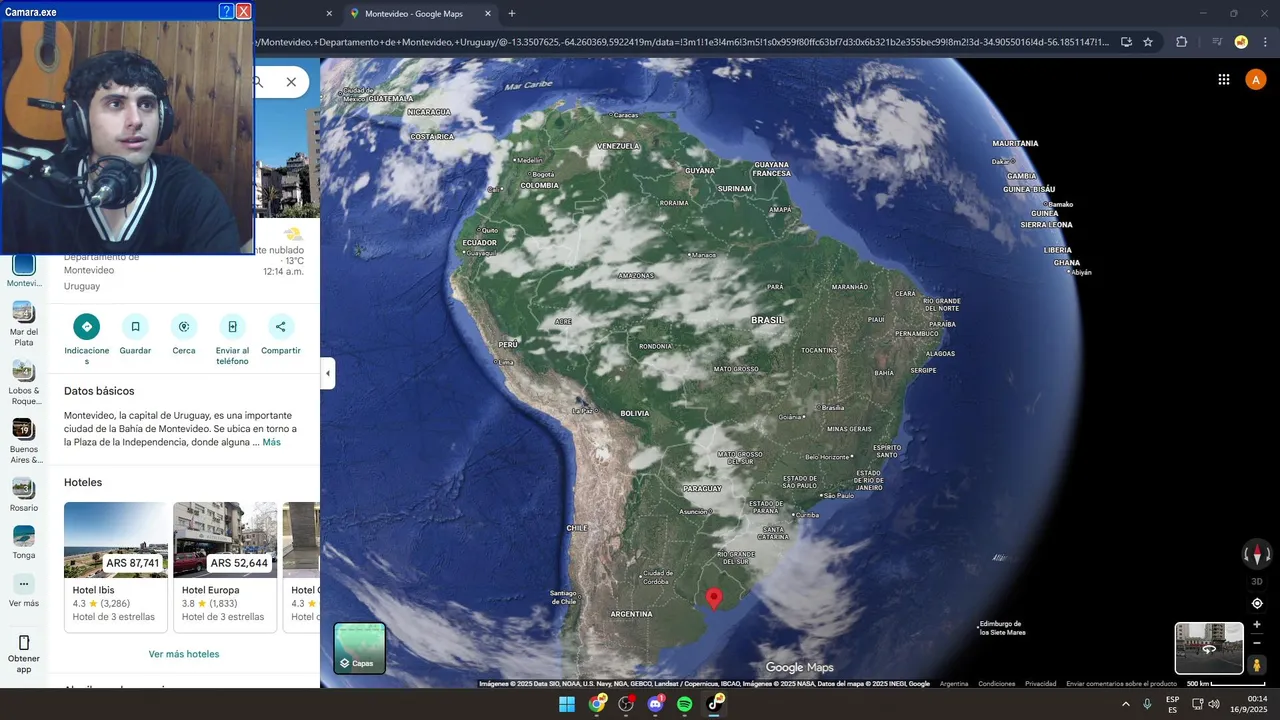The height and width of the screenshot is (720, 1280).
Task: Click the Privacidad footer link
Action: (x=1040, y=684)
